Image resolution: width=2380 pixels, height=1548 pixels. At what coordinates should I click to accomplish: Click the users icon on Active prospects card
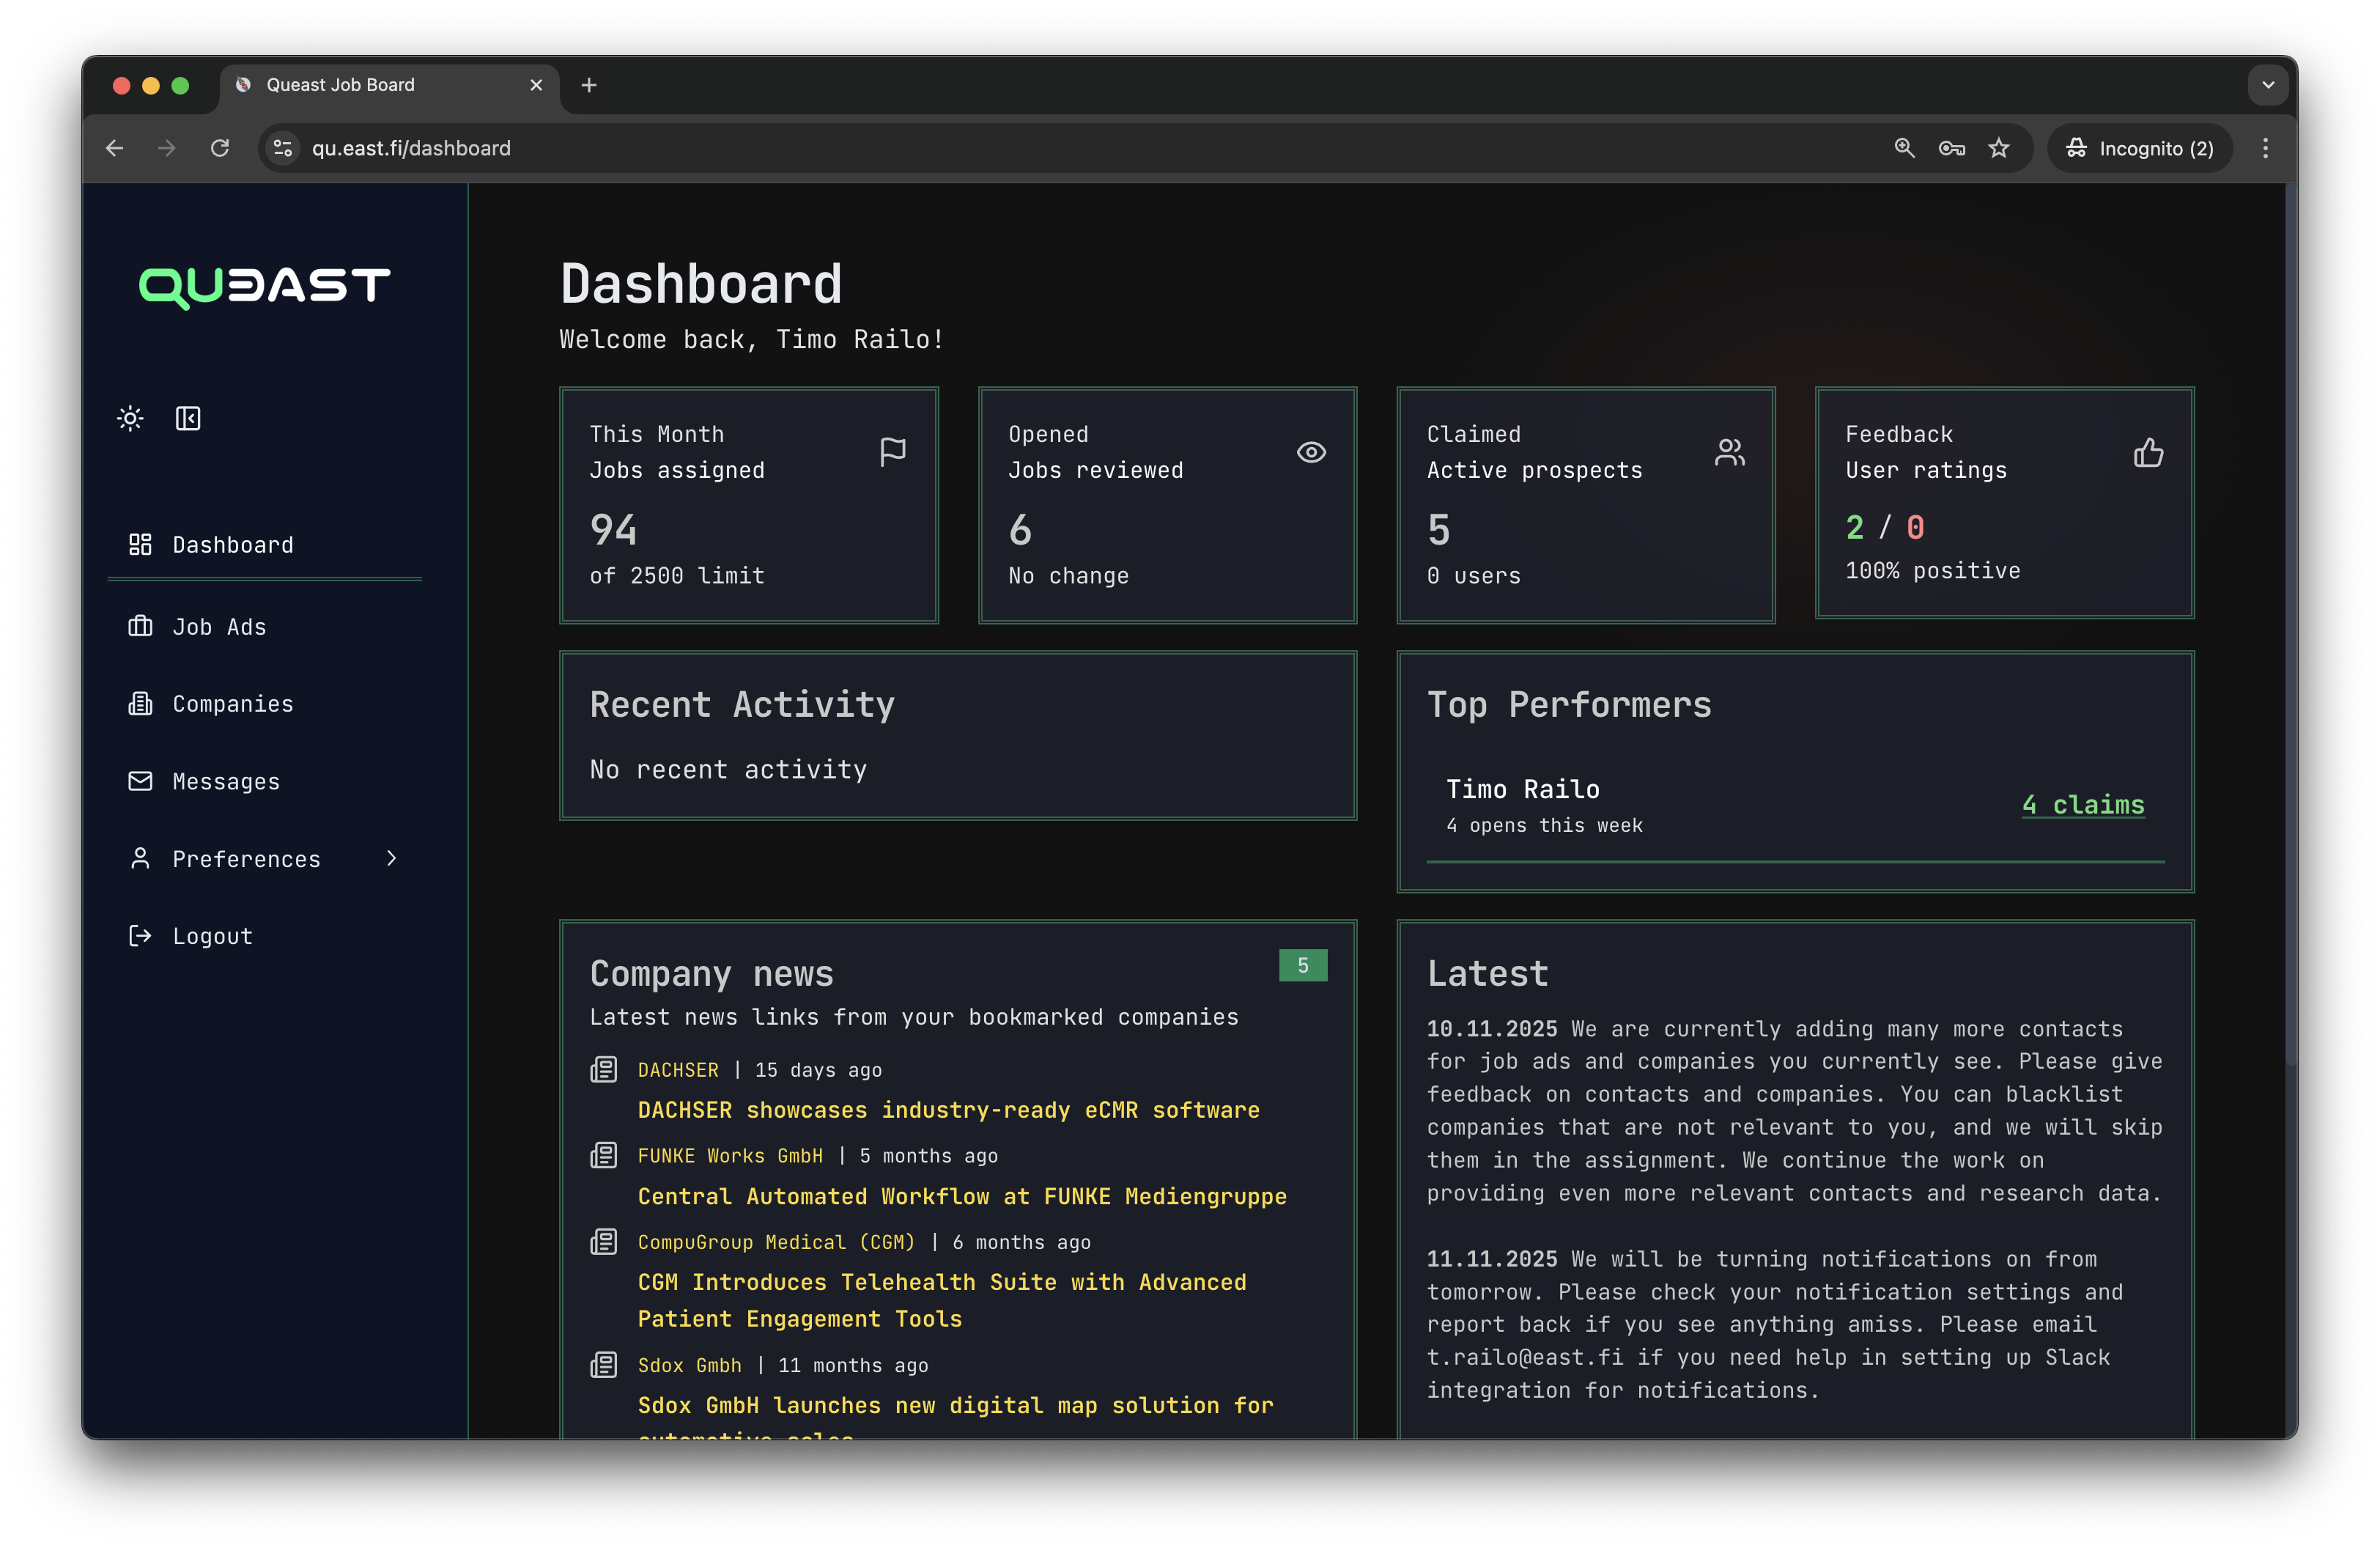tap(1729, 452)
